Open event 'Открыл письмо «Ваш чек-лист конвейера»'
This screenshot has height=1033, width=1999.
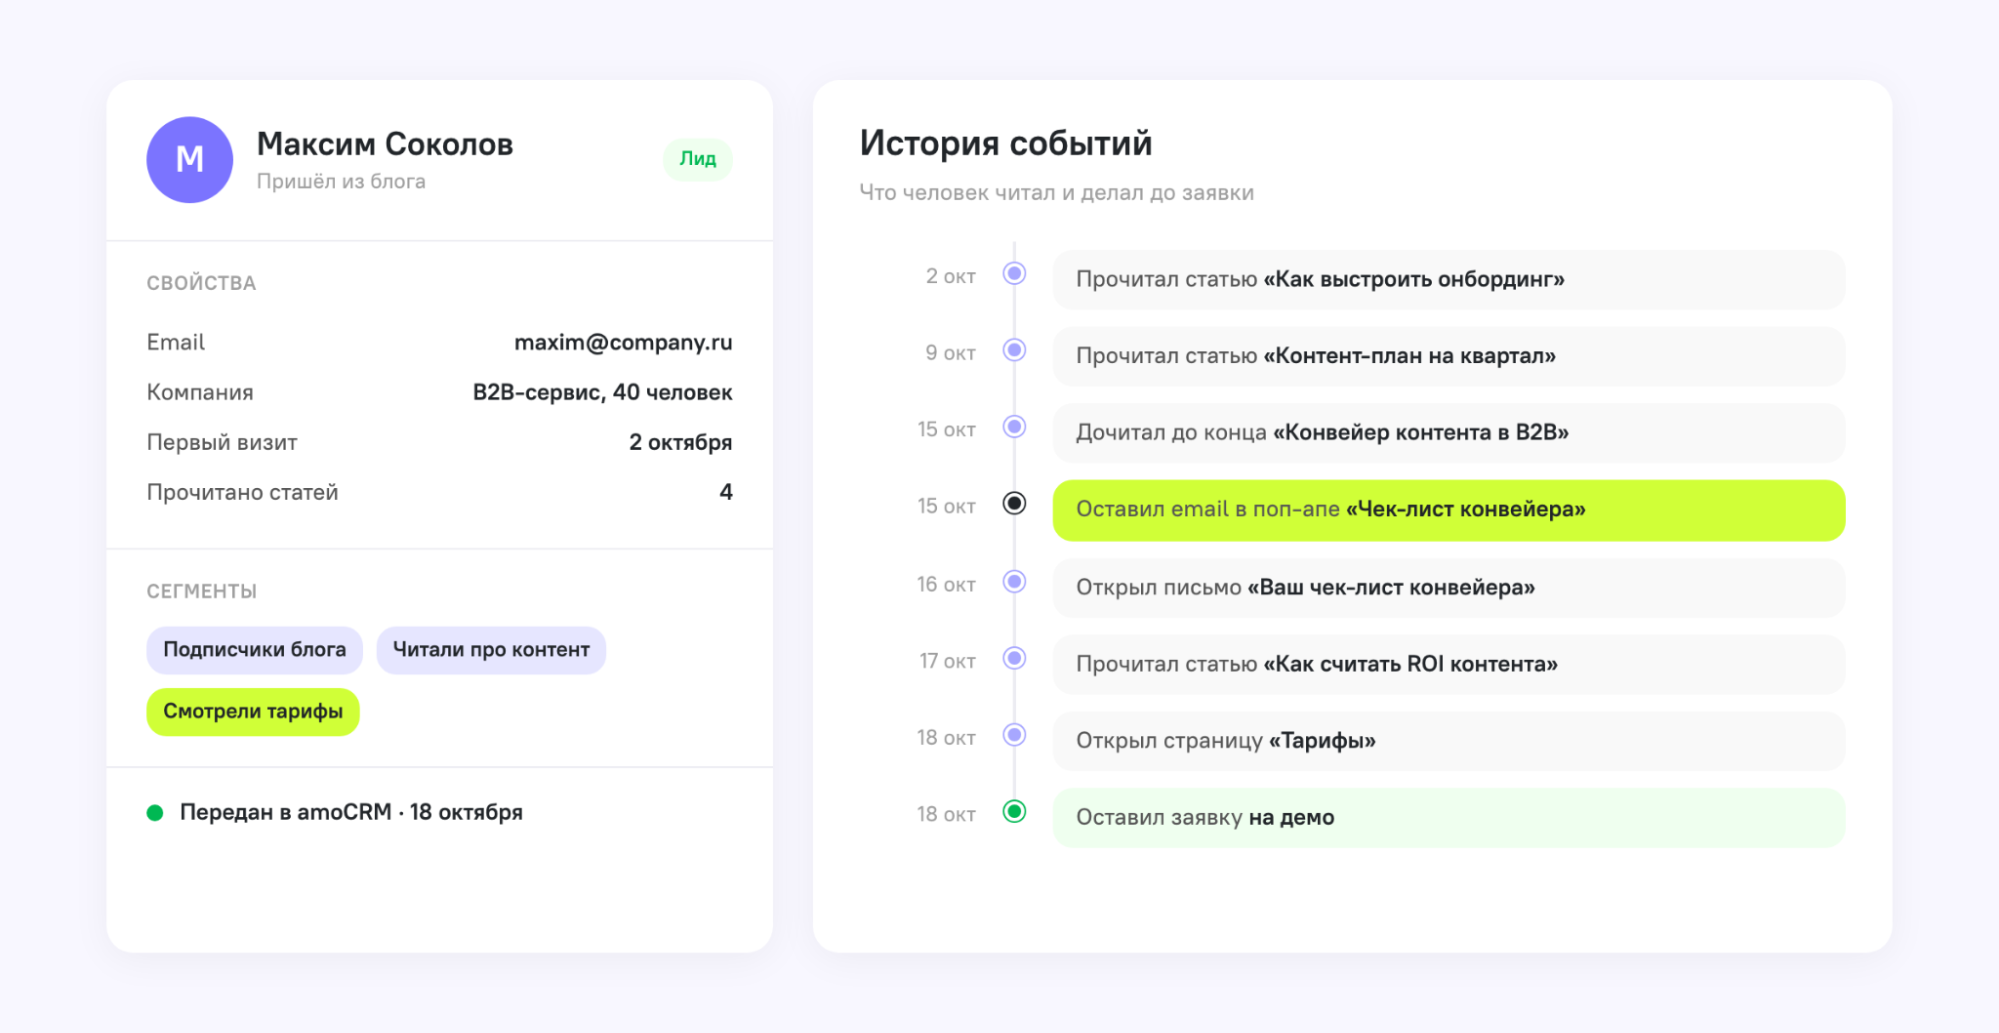1448,587
